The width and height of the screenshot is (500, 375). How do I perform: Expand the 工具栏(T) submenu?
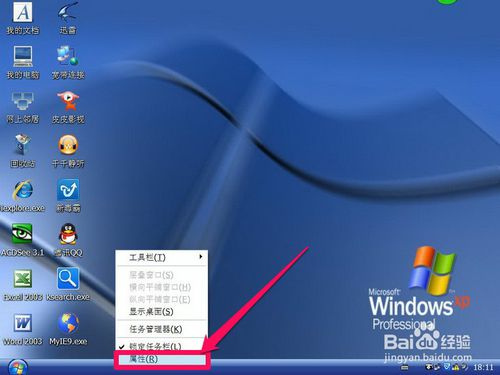pos(162,257)
